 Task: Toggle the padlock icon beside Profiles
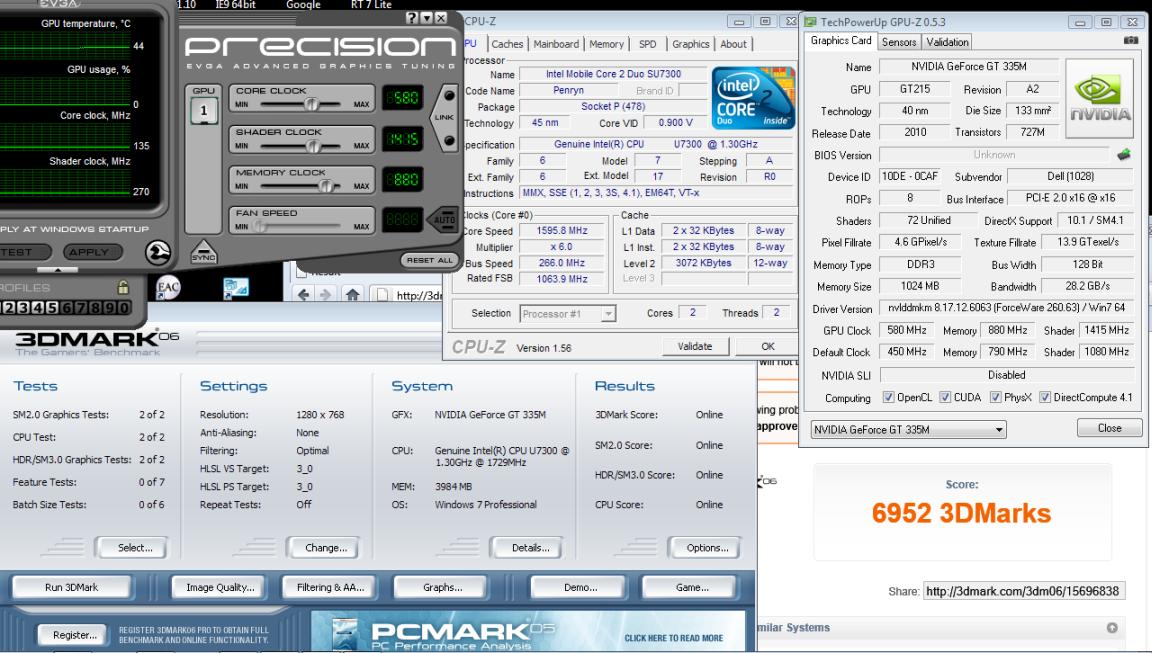tap(123, 286)
